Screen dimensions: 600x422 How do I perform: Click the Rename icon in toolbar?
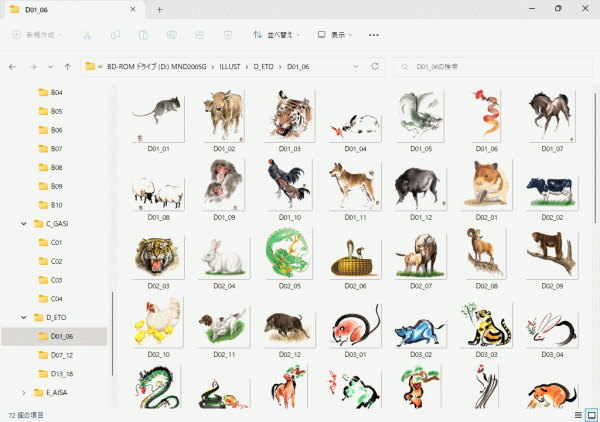172,35
